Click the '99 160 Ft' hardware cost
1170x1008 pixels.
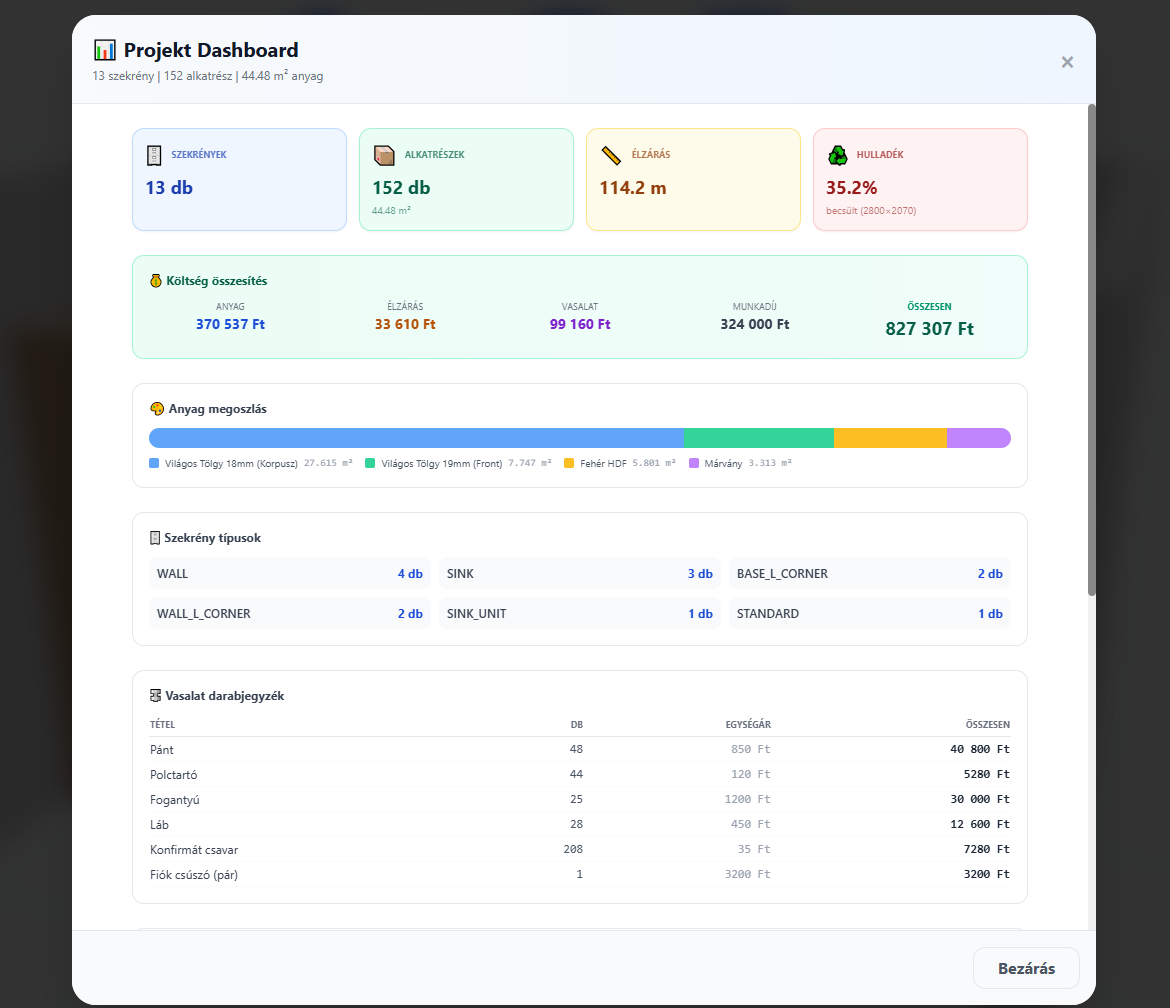pyautogui.click(x=580, y=325)
